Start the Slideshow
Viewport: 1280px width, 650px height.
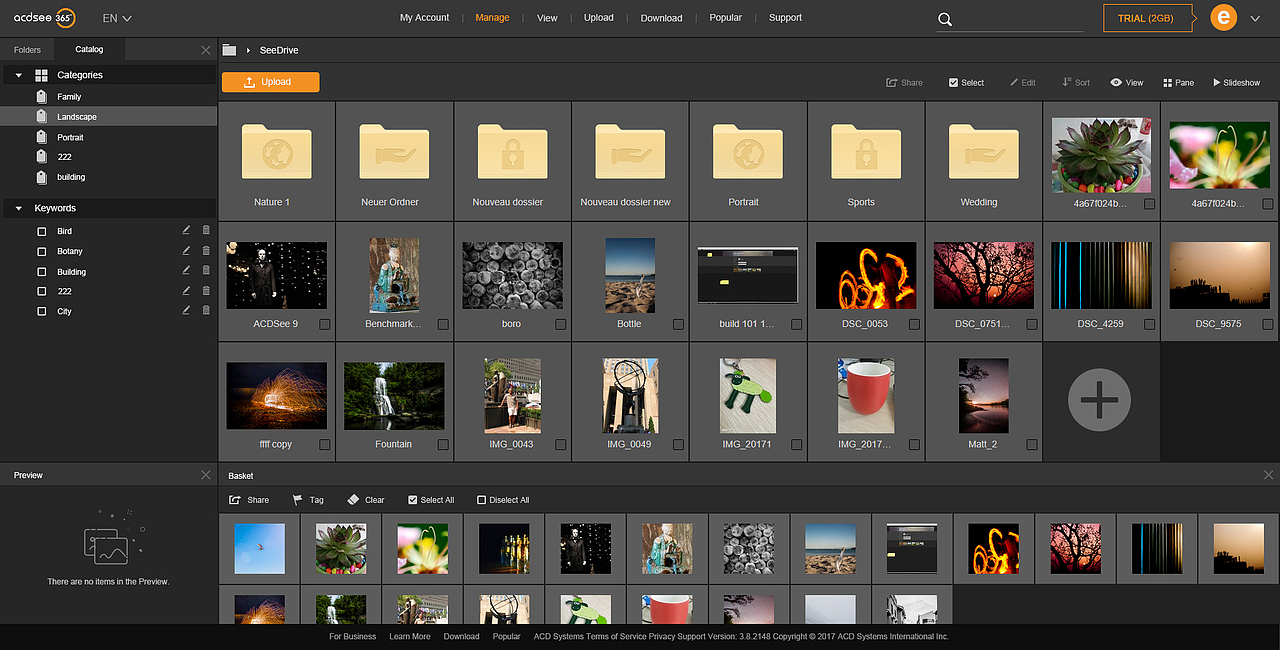pyautogui.click(x=1236, y=83)
